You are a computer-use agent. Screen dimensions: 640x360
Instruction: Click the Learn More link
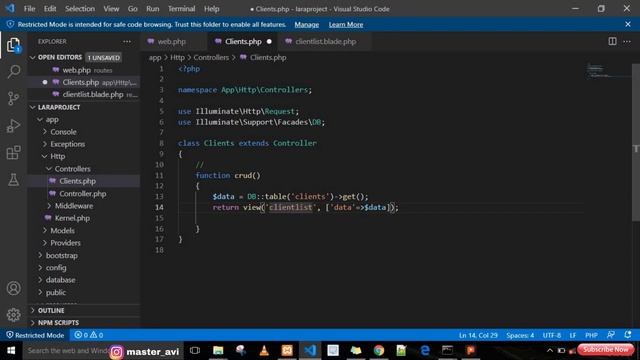[346, 24]
